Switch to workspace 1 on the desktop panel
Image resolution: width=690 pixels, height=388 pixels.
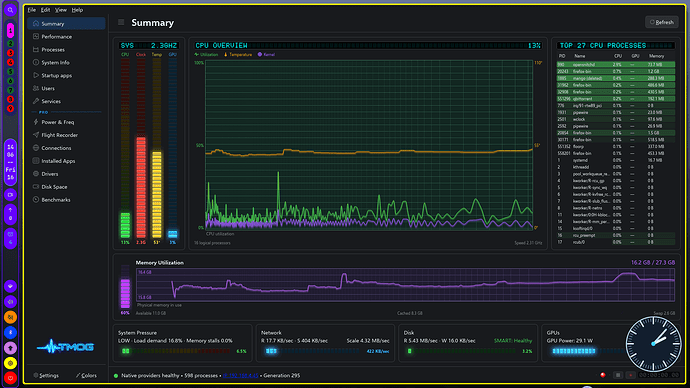[10, 31]
